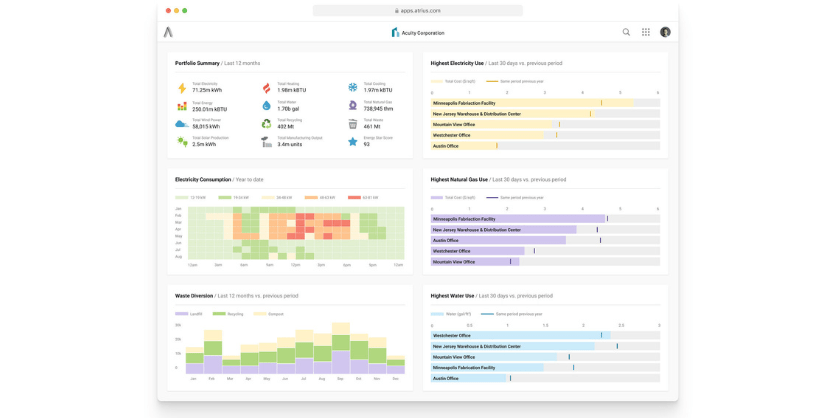Select New Jersey Warehouse bar in natural gas chart
This screenshot has width=836, height=418.
pos(503,229)
